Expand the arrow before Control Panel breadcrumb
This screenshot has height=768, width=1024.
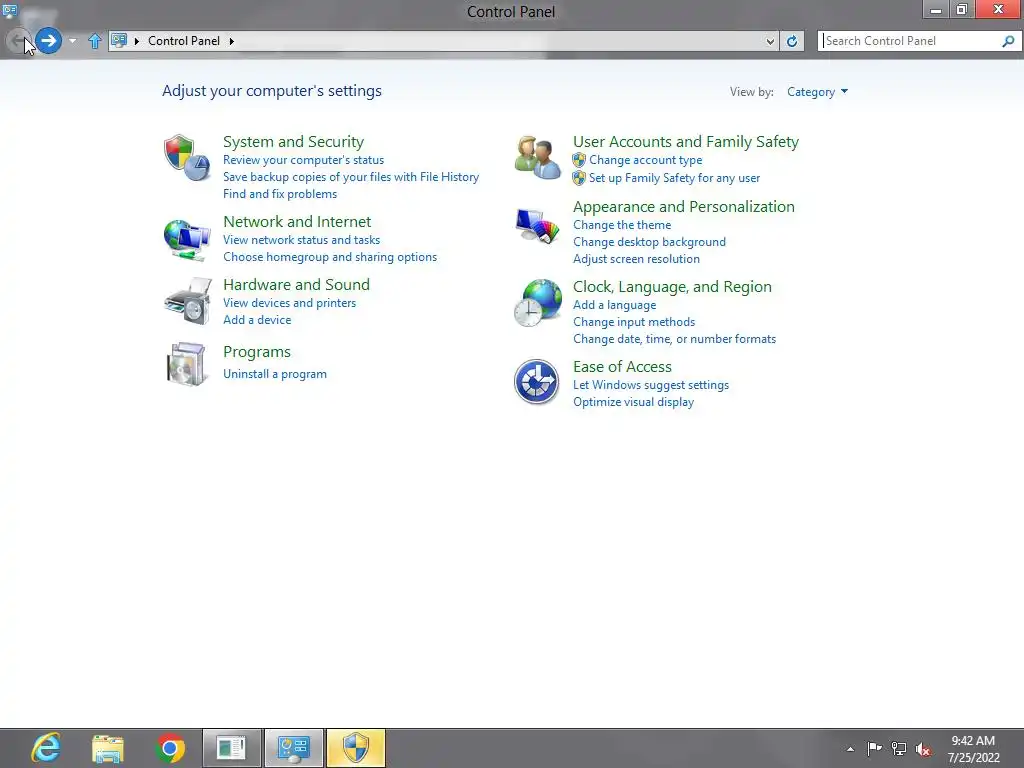click(x=136, y=41)
